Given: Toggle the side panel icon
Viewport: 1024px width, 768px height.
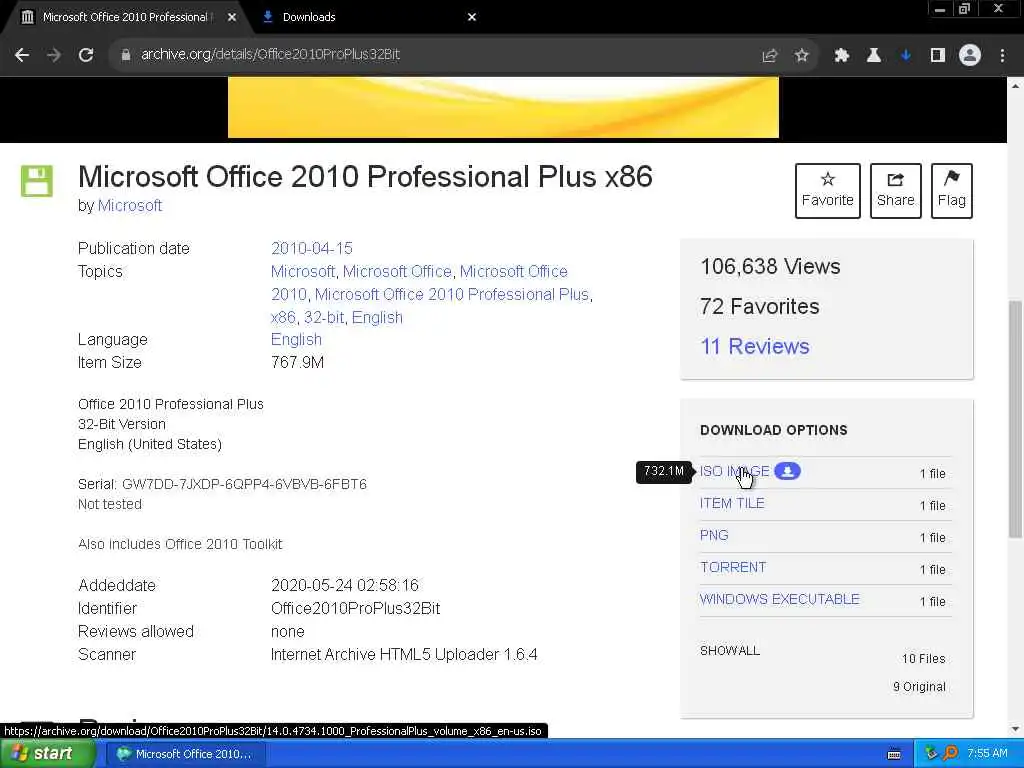Looking at the screenshot, I should point(938,56).
